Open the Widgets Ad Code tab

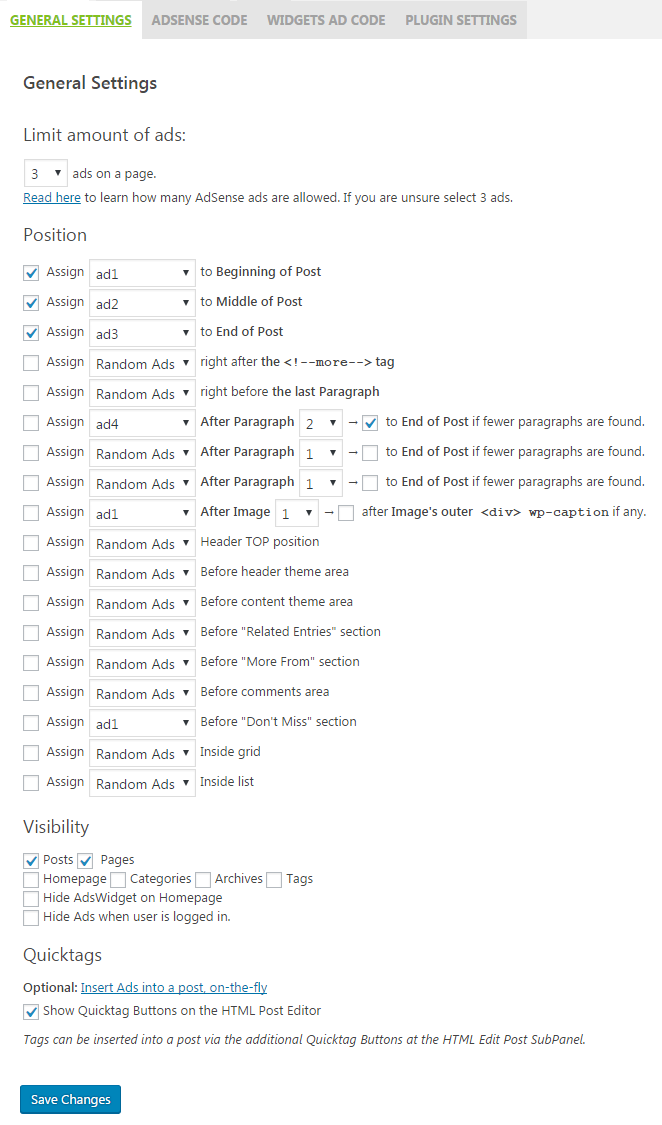point(326,20)
